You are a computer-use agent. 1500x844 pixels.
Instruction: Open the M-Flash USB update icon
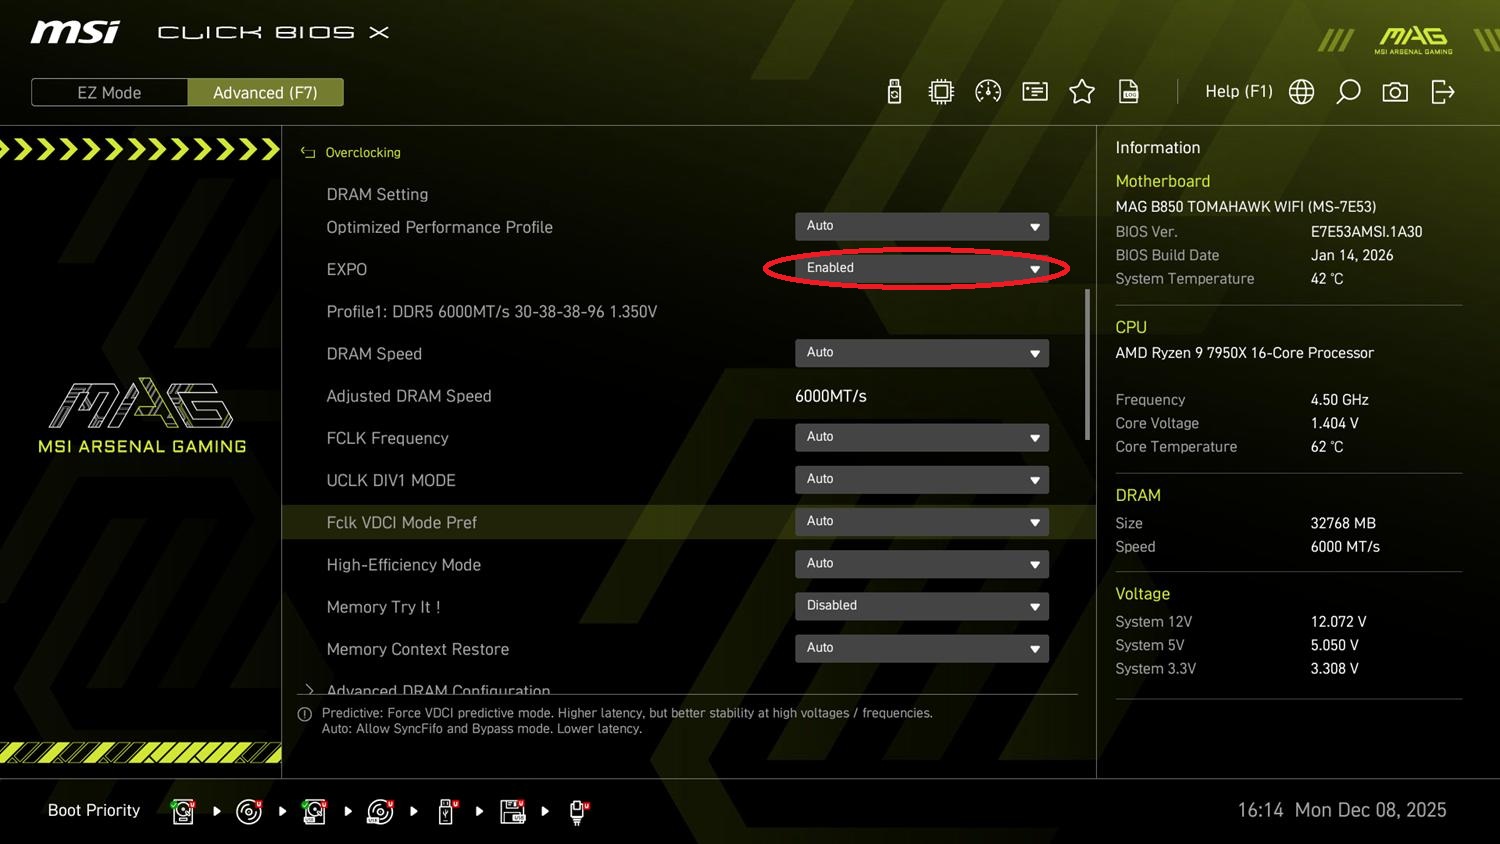point(894,92)
